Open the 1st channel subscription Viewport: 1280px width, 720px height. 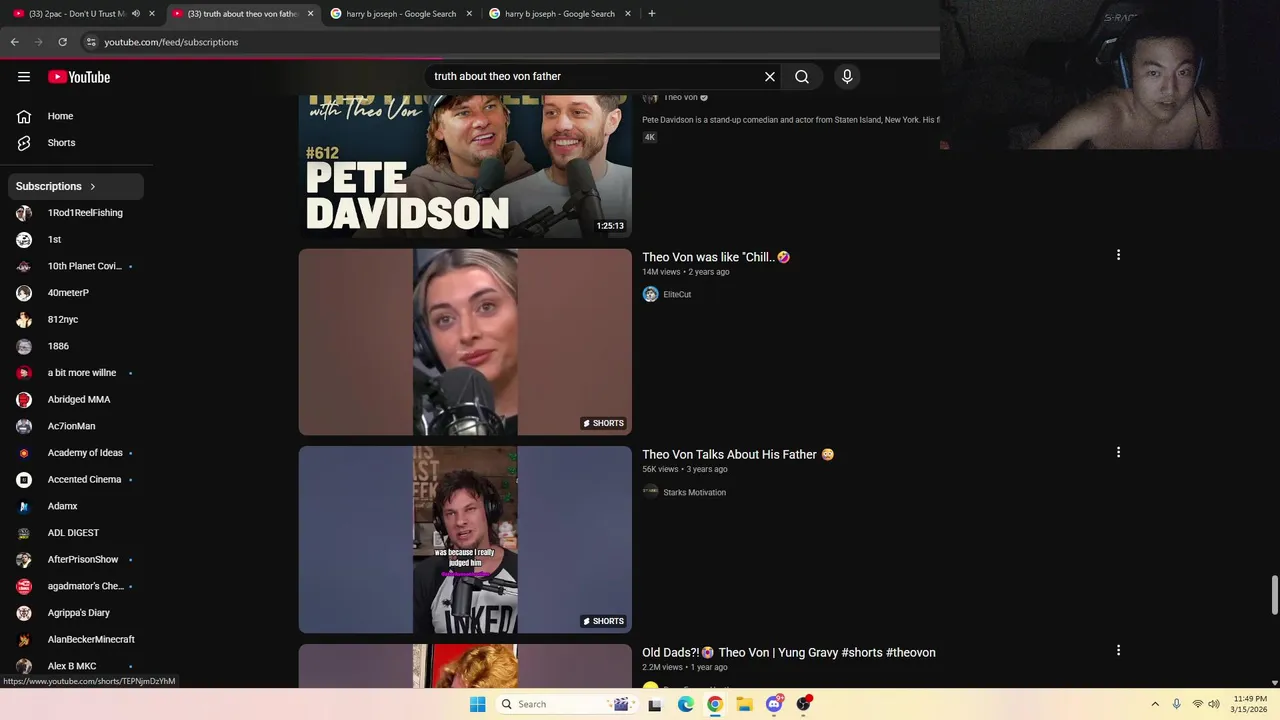pos(76,240)
